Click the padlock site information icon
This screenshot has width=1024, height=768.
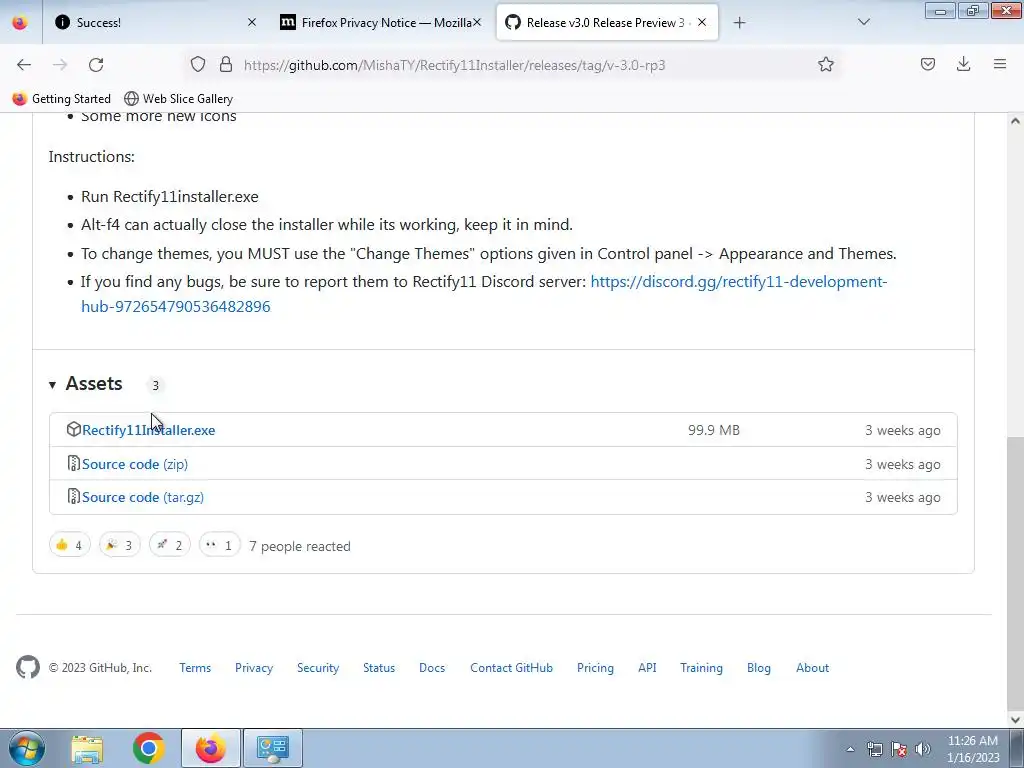point(226,65)
